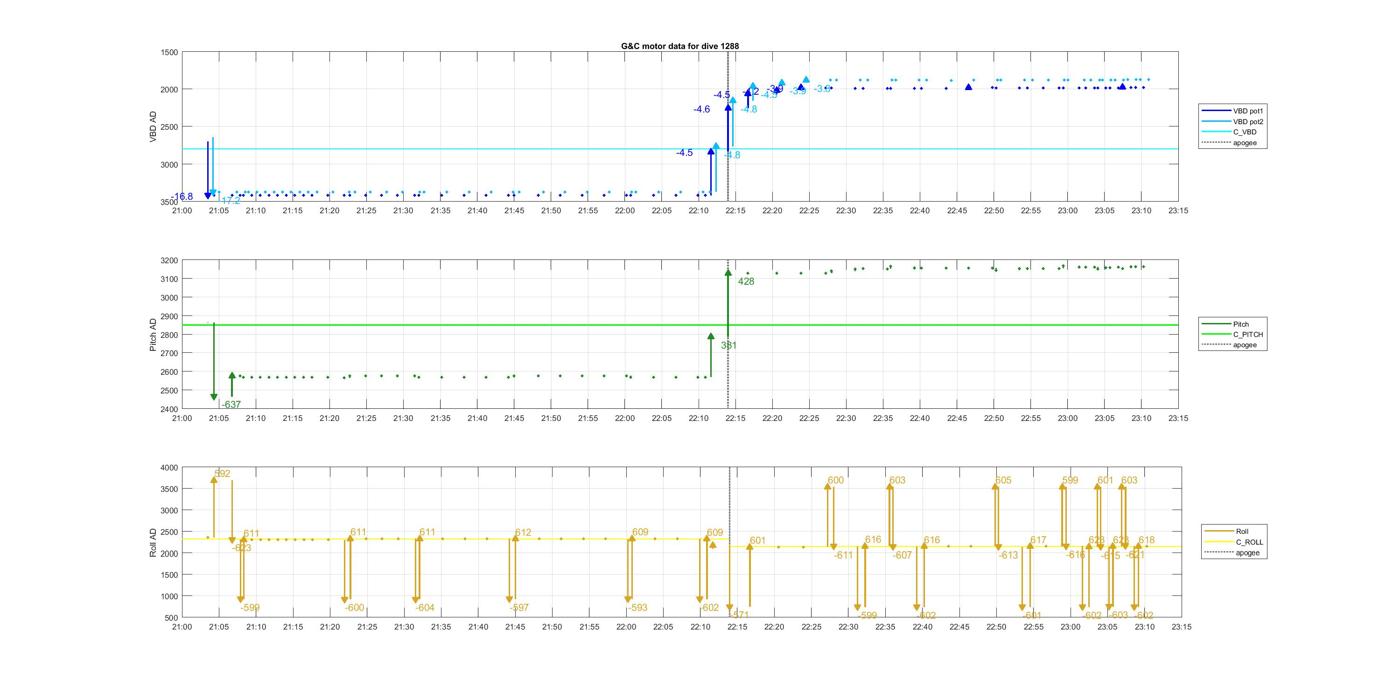Click the "-593" roll data label
Image resolution: width=1400 pixels, height=693 pixels.
638,608
